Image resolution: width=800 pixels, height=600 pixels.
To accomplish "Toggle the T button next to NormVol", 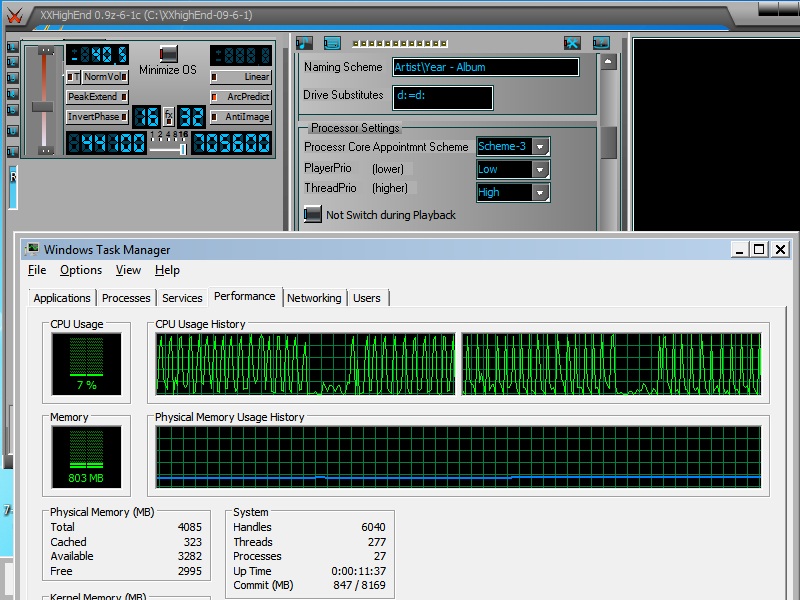I will [x=73, y=77].
